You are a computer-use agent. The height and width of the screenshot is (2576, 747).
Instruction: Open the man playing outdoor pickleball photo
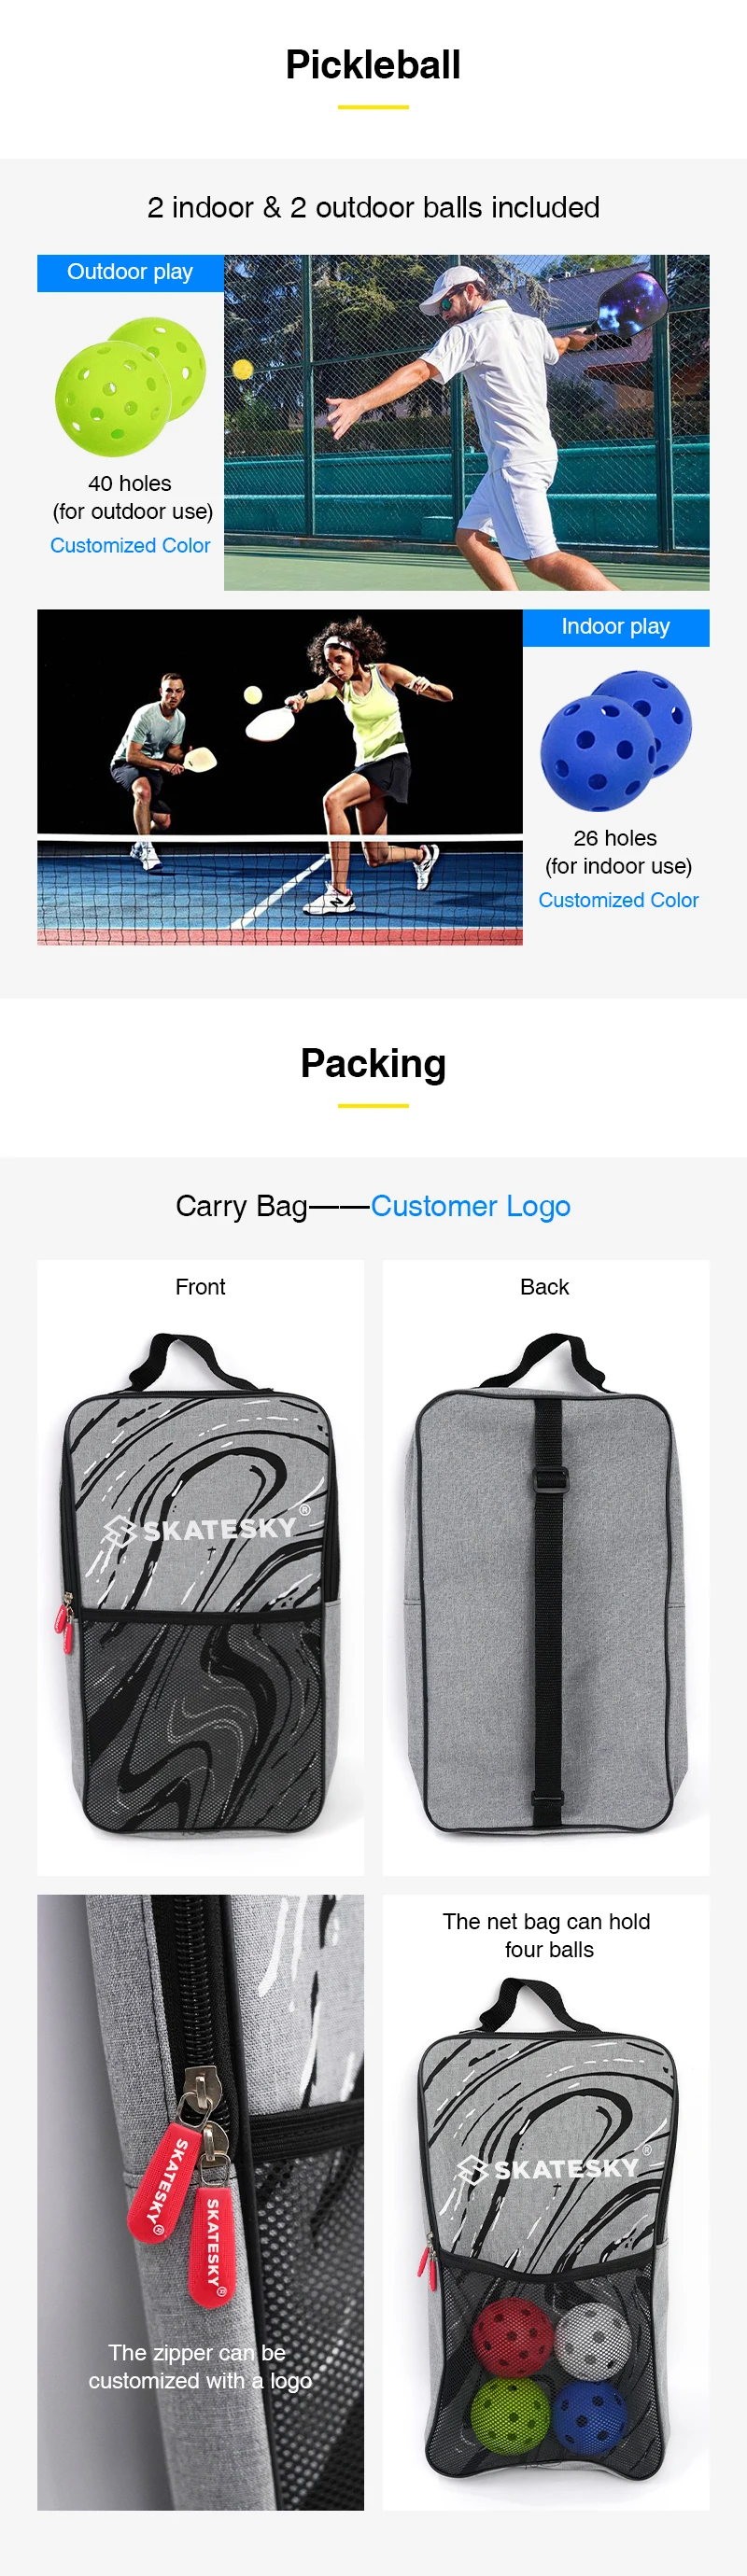tap(467, 422)
